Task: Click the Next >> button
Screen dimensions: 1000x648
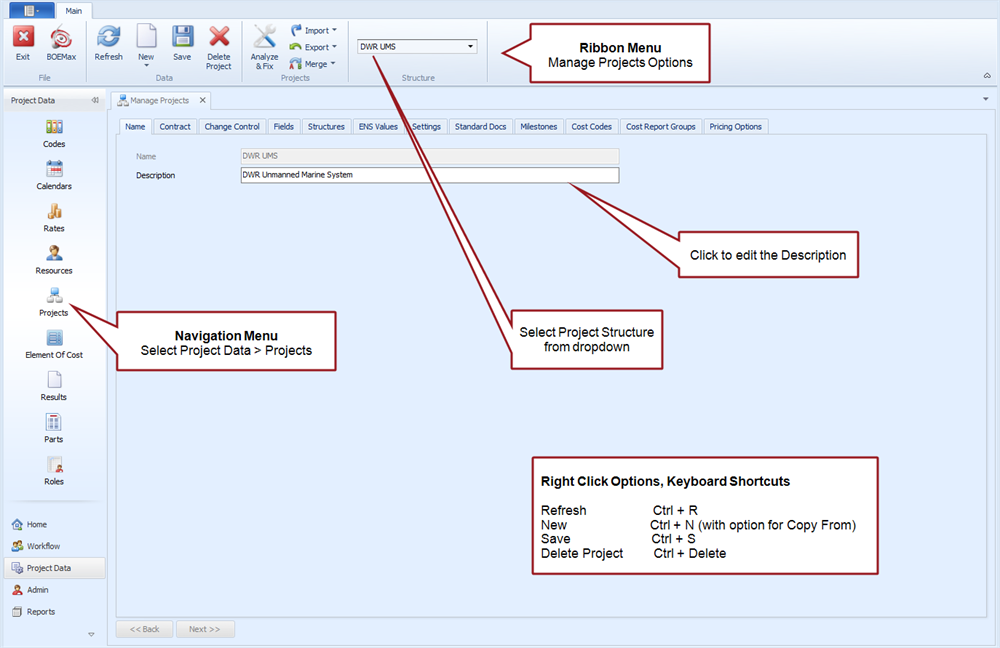Action: point(205,629)
